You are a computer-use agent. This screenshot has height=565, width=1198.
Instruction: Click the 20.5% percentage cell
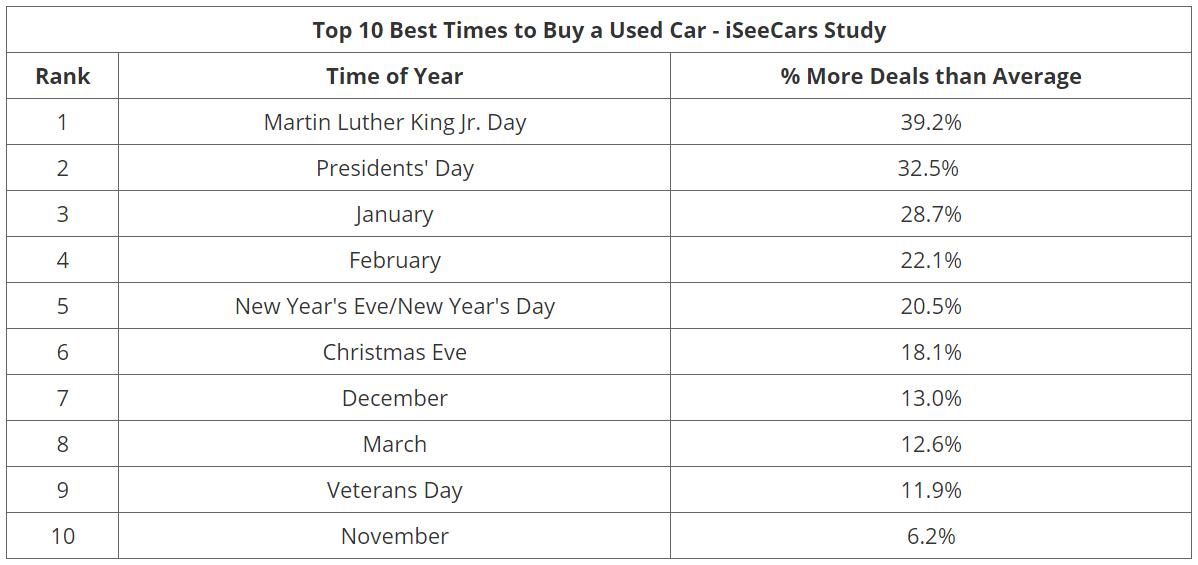pos(930,306)
